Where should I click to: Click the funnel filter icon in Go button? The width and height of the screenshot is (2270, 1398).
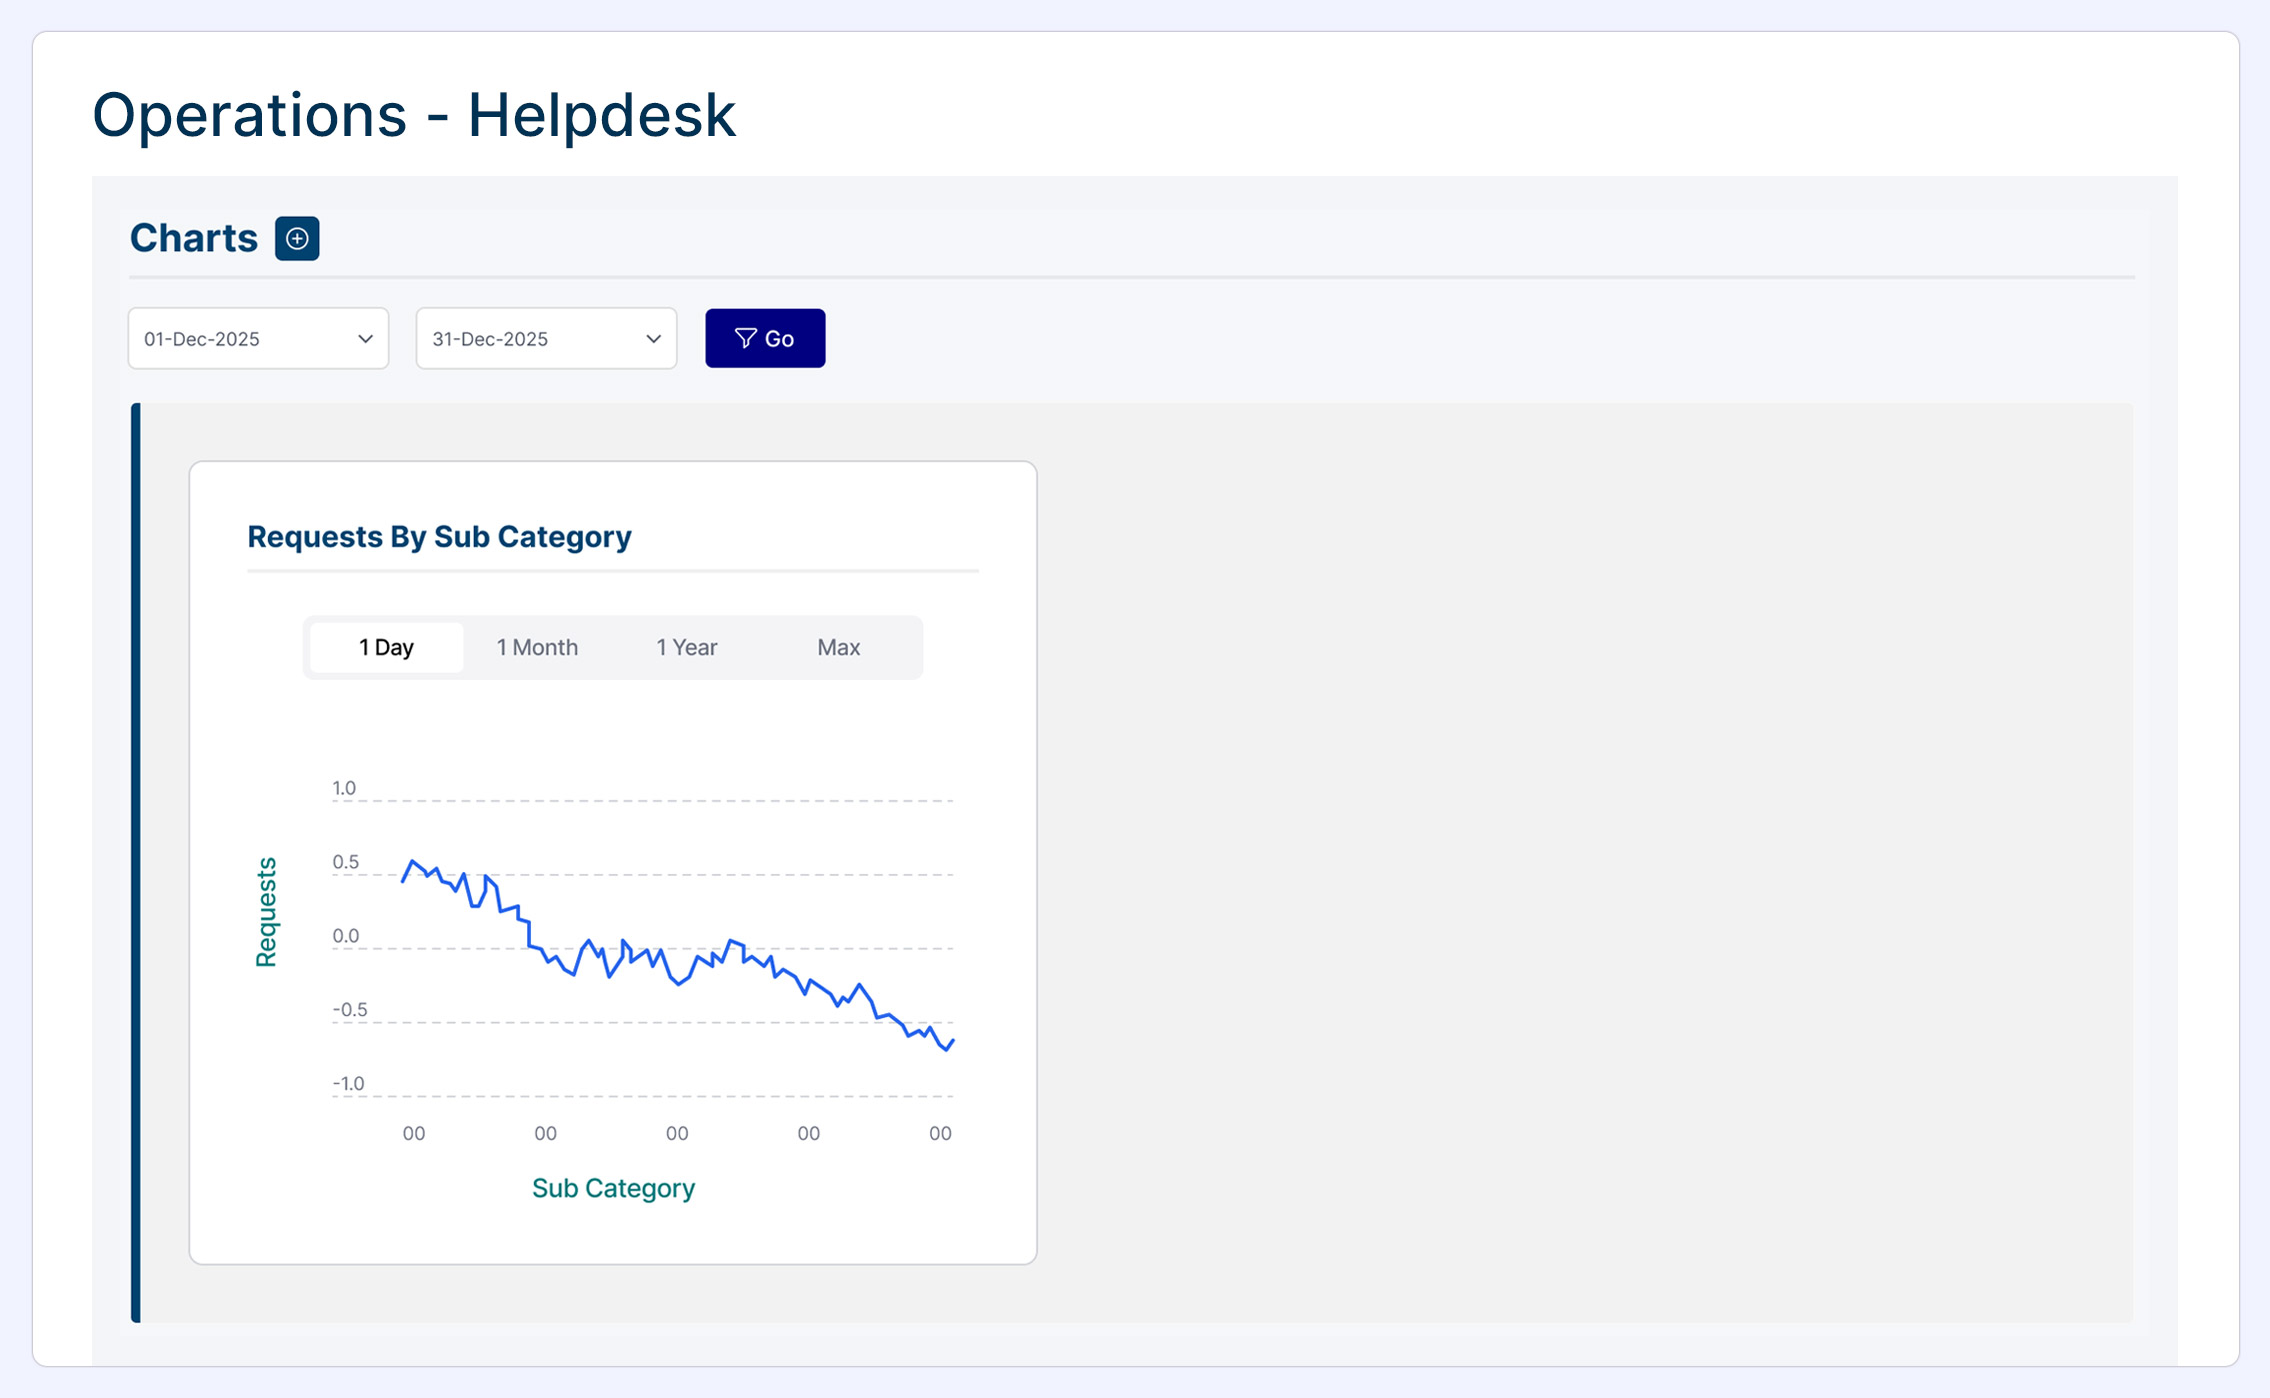[745, 339]
